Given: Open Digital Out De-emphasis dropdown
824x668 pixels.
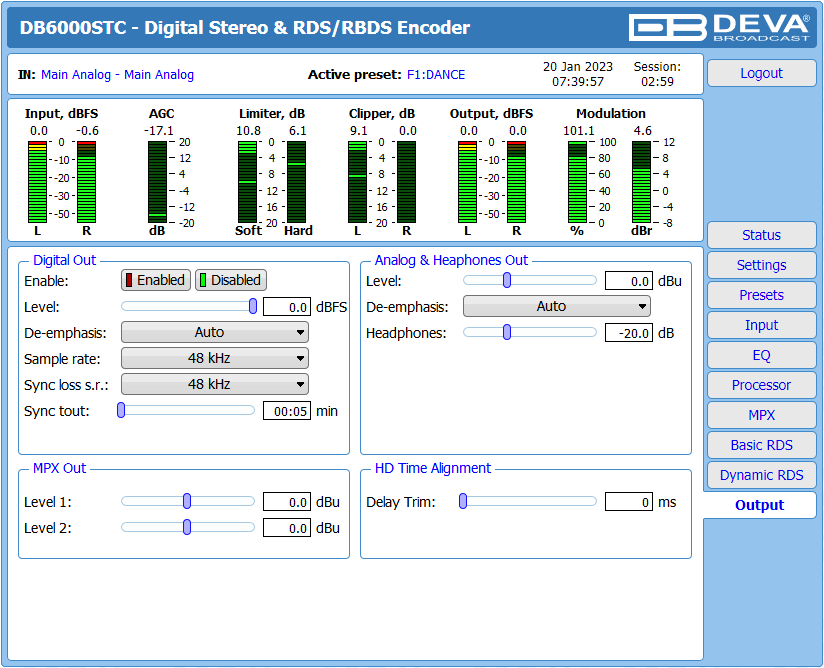Looking at the screenshot, I should [214, 332].
